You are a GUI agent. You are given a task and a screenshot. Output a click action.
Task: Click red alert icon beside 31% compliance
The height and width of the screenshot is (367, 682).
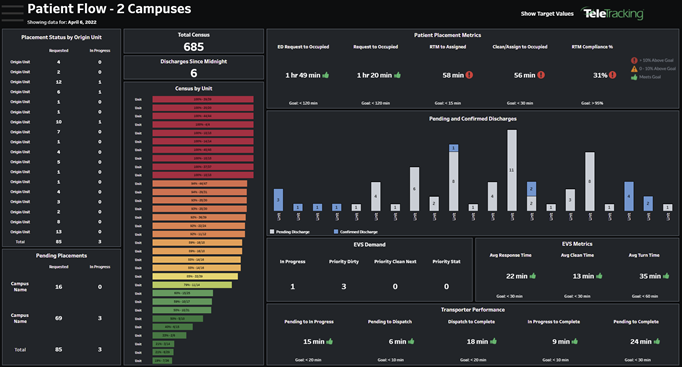(x=612, y=75)
